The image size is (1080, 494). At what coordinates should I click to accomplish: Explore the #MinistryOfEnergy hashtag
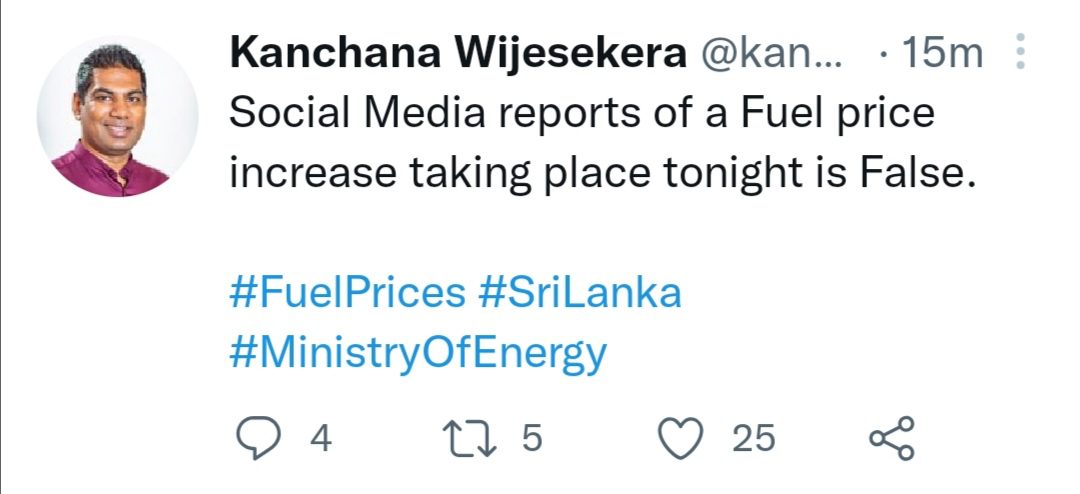tap(418, 353)
